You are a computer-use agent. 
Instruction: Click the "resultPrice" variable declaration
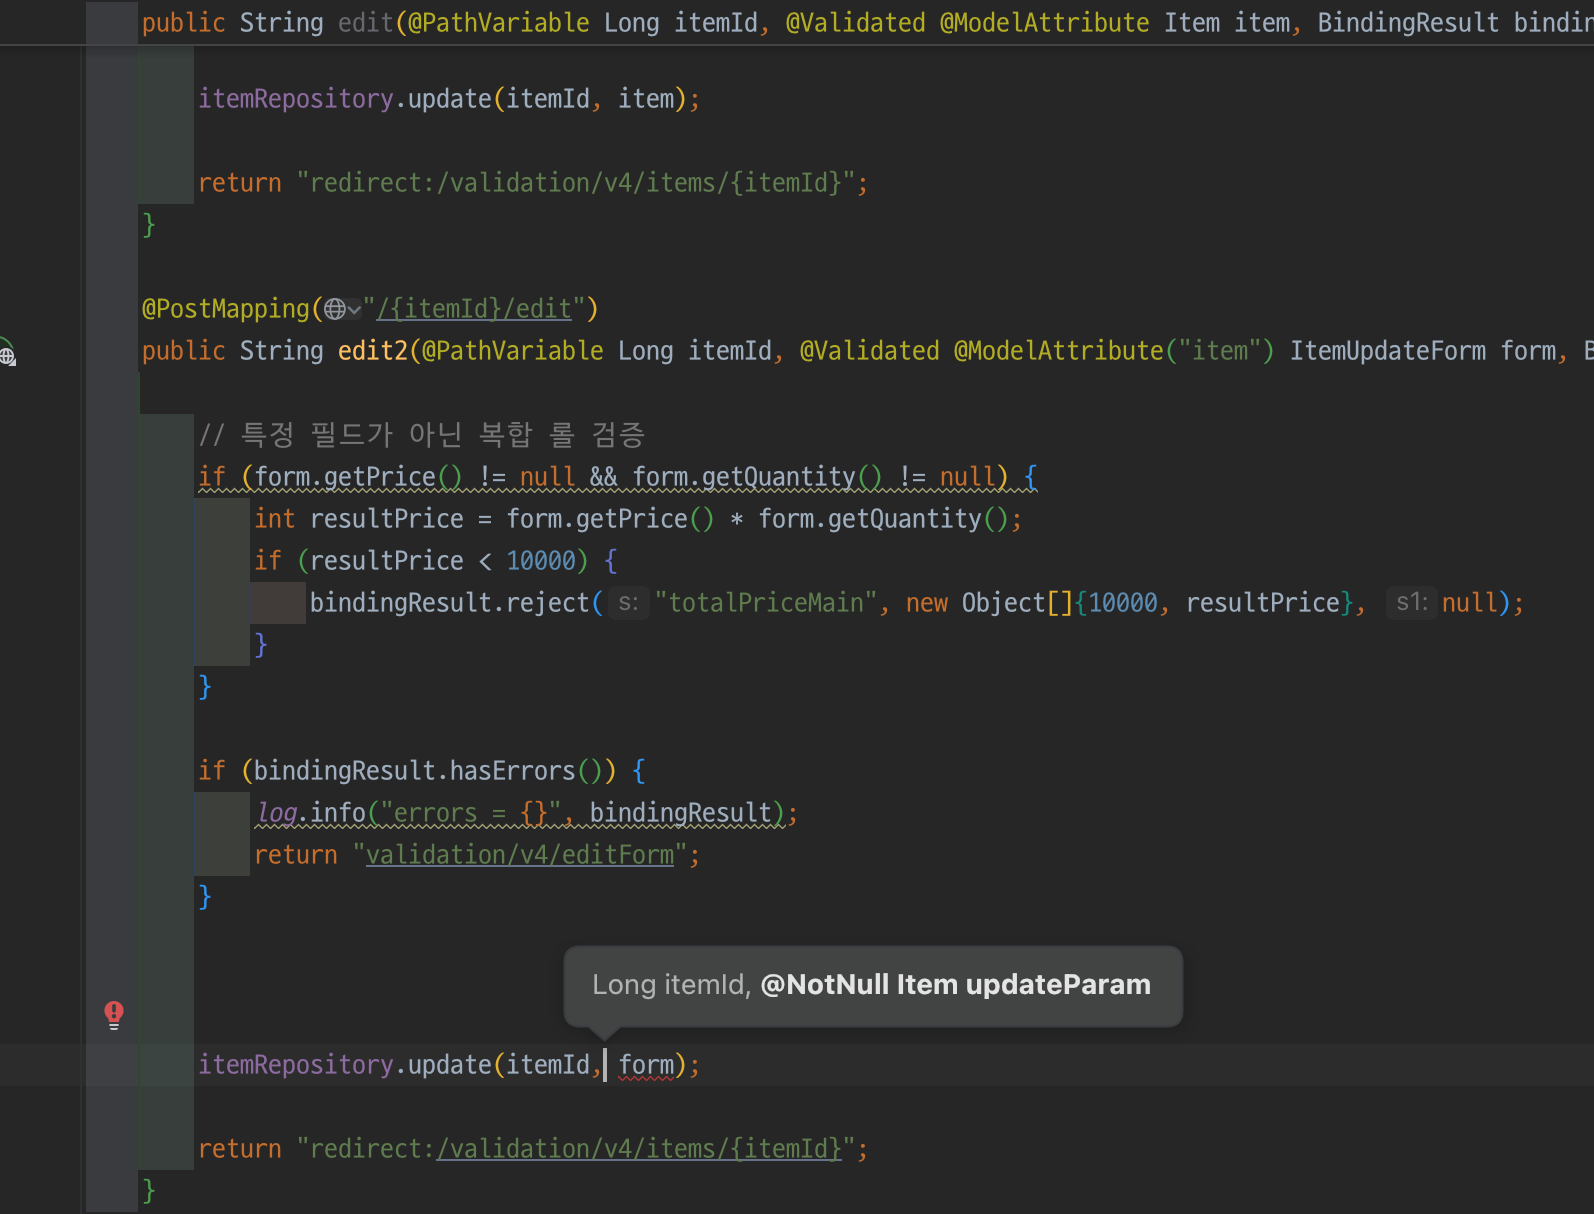click(x=386, y=519)
